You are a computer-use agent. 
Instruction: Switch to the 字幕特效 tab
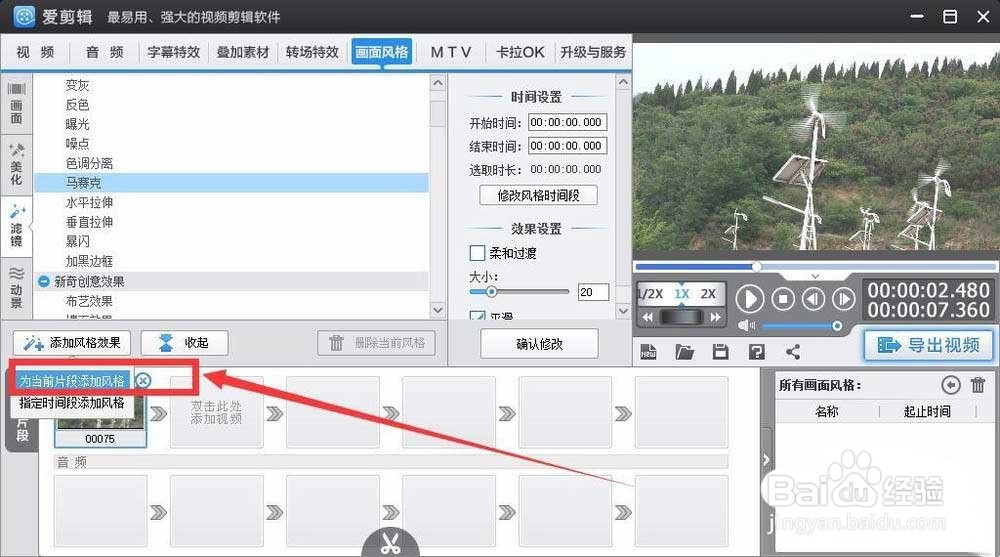(x=173, y=52)
